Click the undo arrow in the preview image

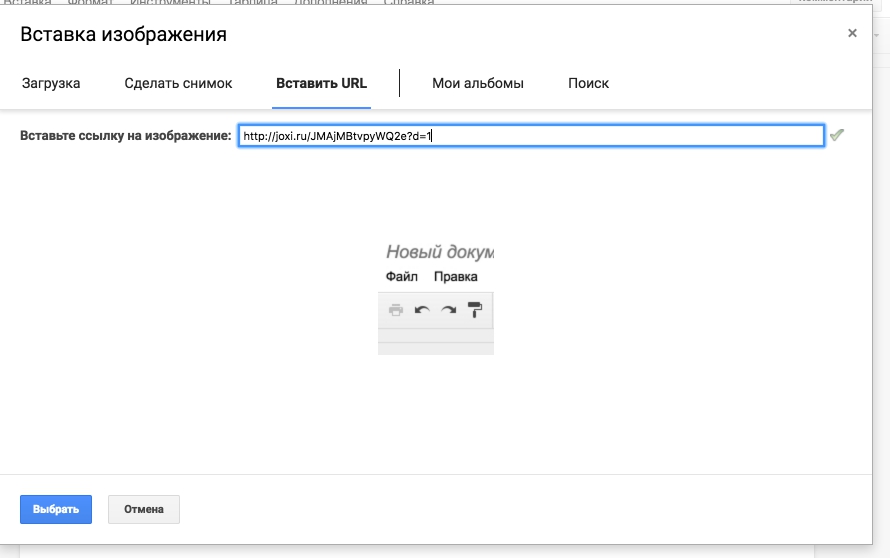point(422,310)
